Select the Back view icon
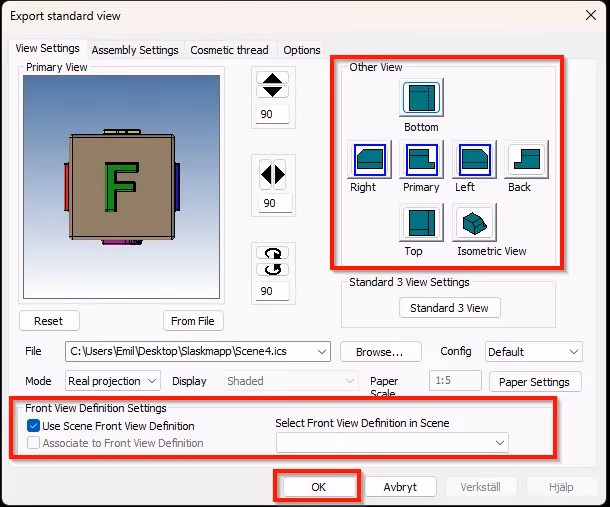 (x=526, y=160)
